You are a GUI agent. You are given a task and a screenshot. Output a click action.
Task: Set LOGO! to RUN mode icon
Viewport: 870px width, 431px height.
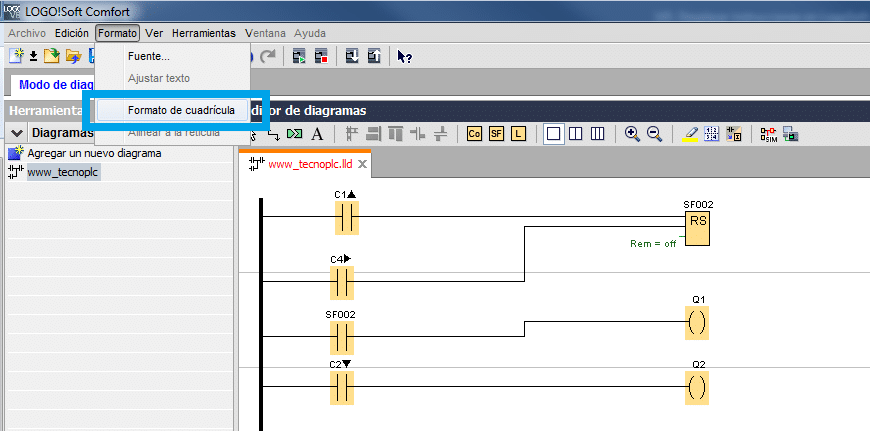coord(299,56)
